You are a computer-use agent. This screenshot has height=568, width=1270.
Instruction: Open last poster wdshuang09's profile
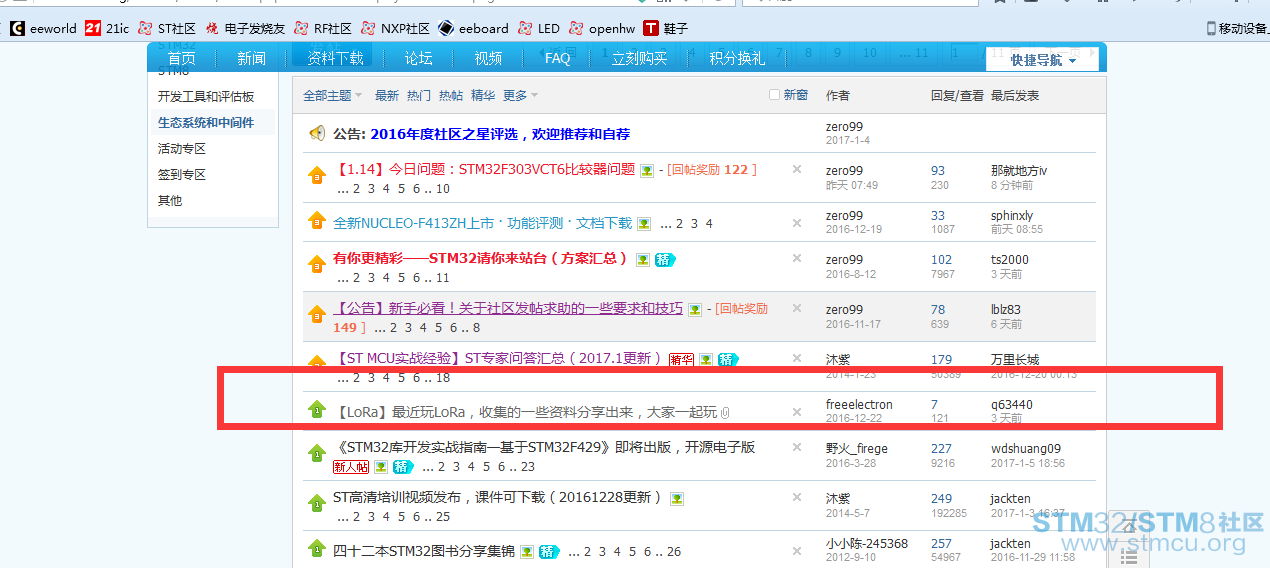click(1026, 449)
